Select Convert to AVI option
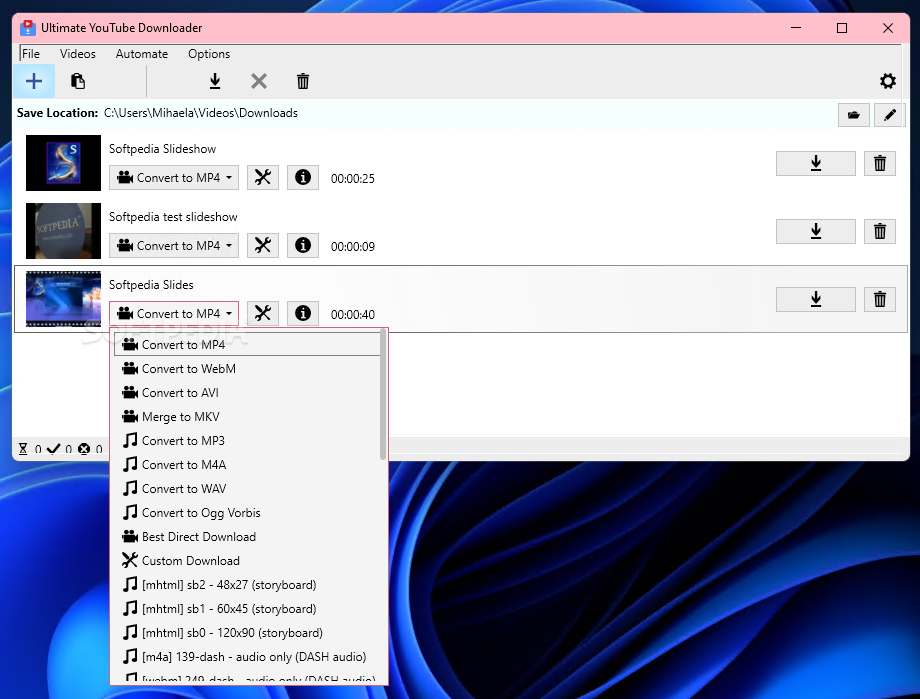The width and height of the screenshot is (920, 699). click(247, 393)
